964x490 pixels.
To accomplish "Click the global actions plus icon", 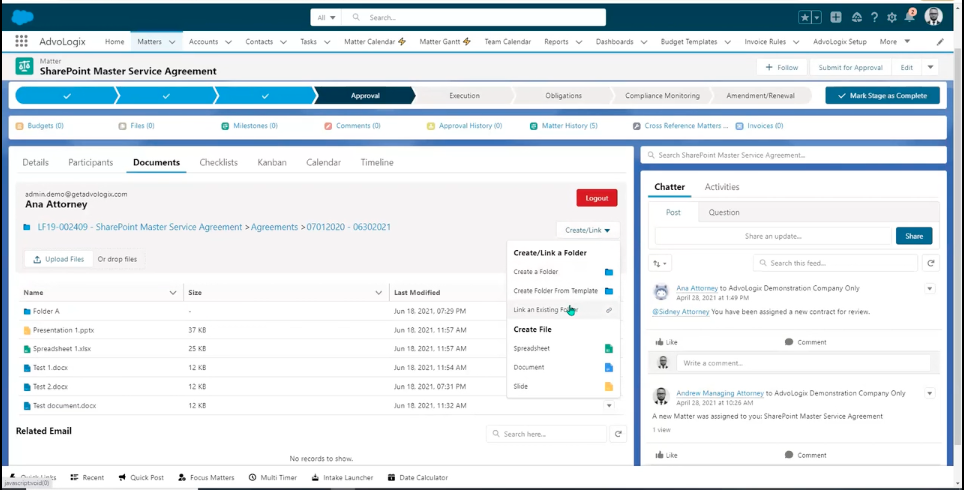I will click(836, 17).
